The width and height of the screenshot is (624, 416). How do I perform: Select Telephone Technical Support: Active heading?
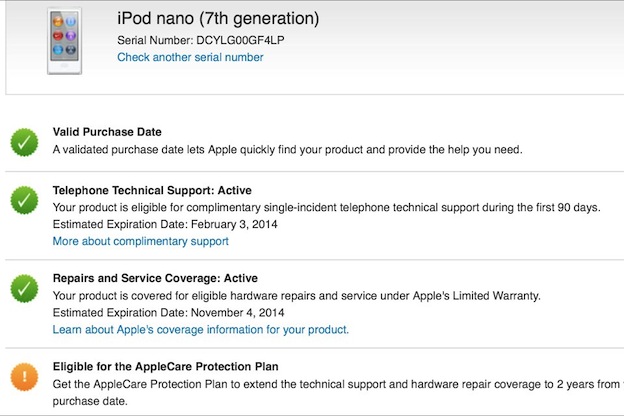tap(152, 190)
